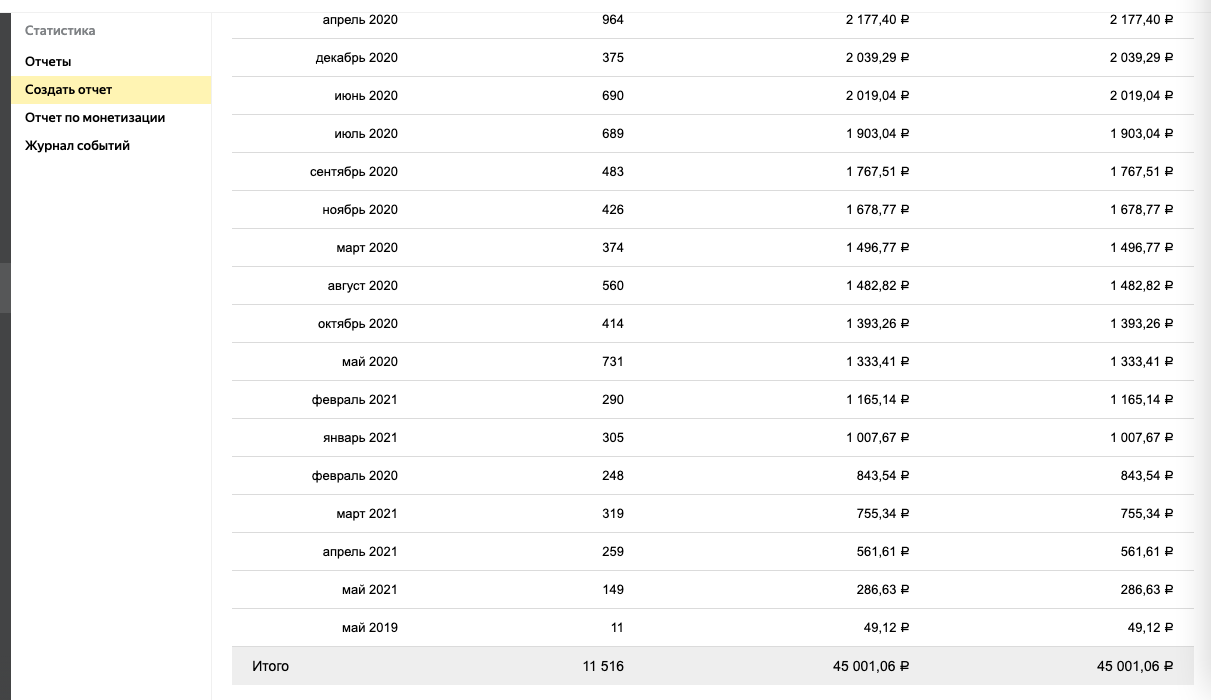The image size is (1211, 700).
Task: Click the декабрь 2020 month cell
Action: pos(356,58)
